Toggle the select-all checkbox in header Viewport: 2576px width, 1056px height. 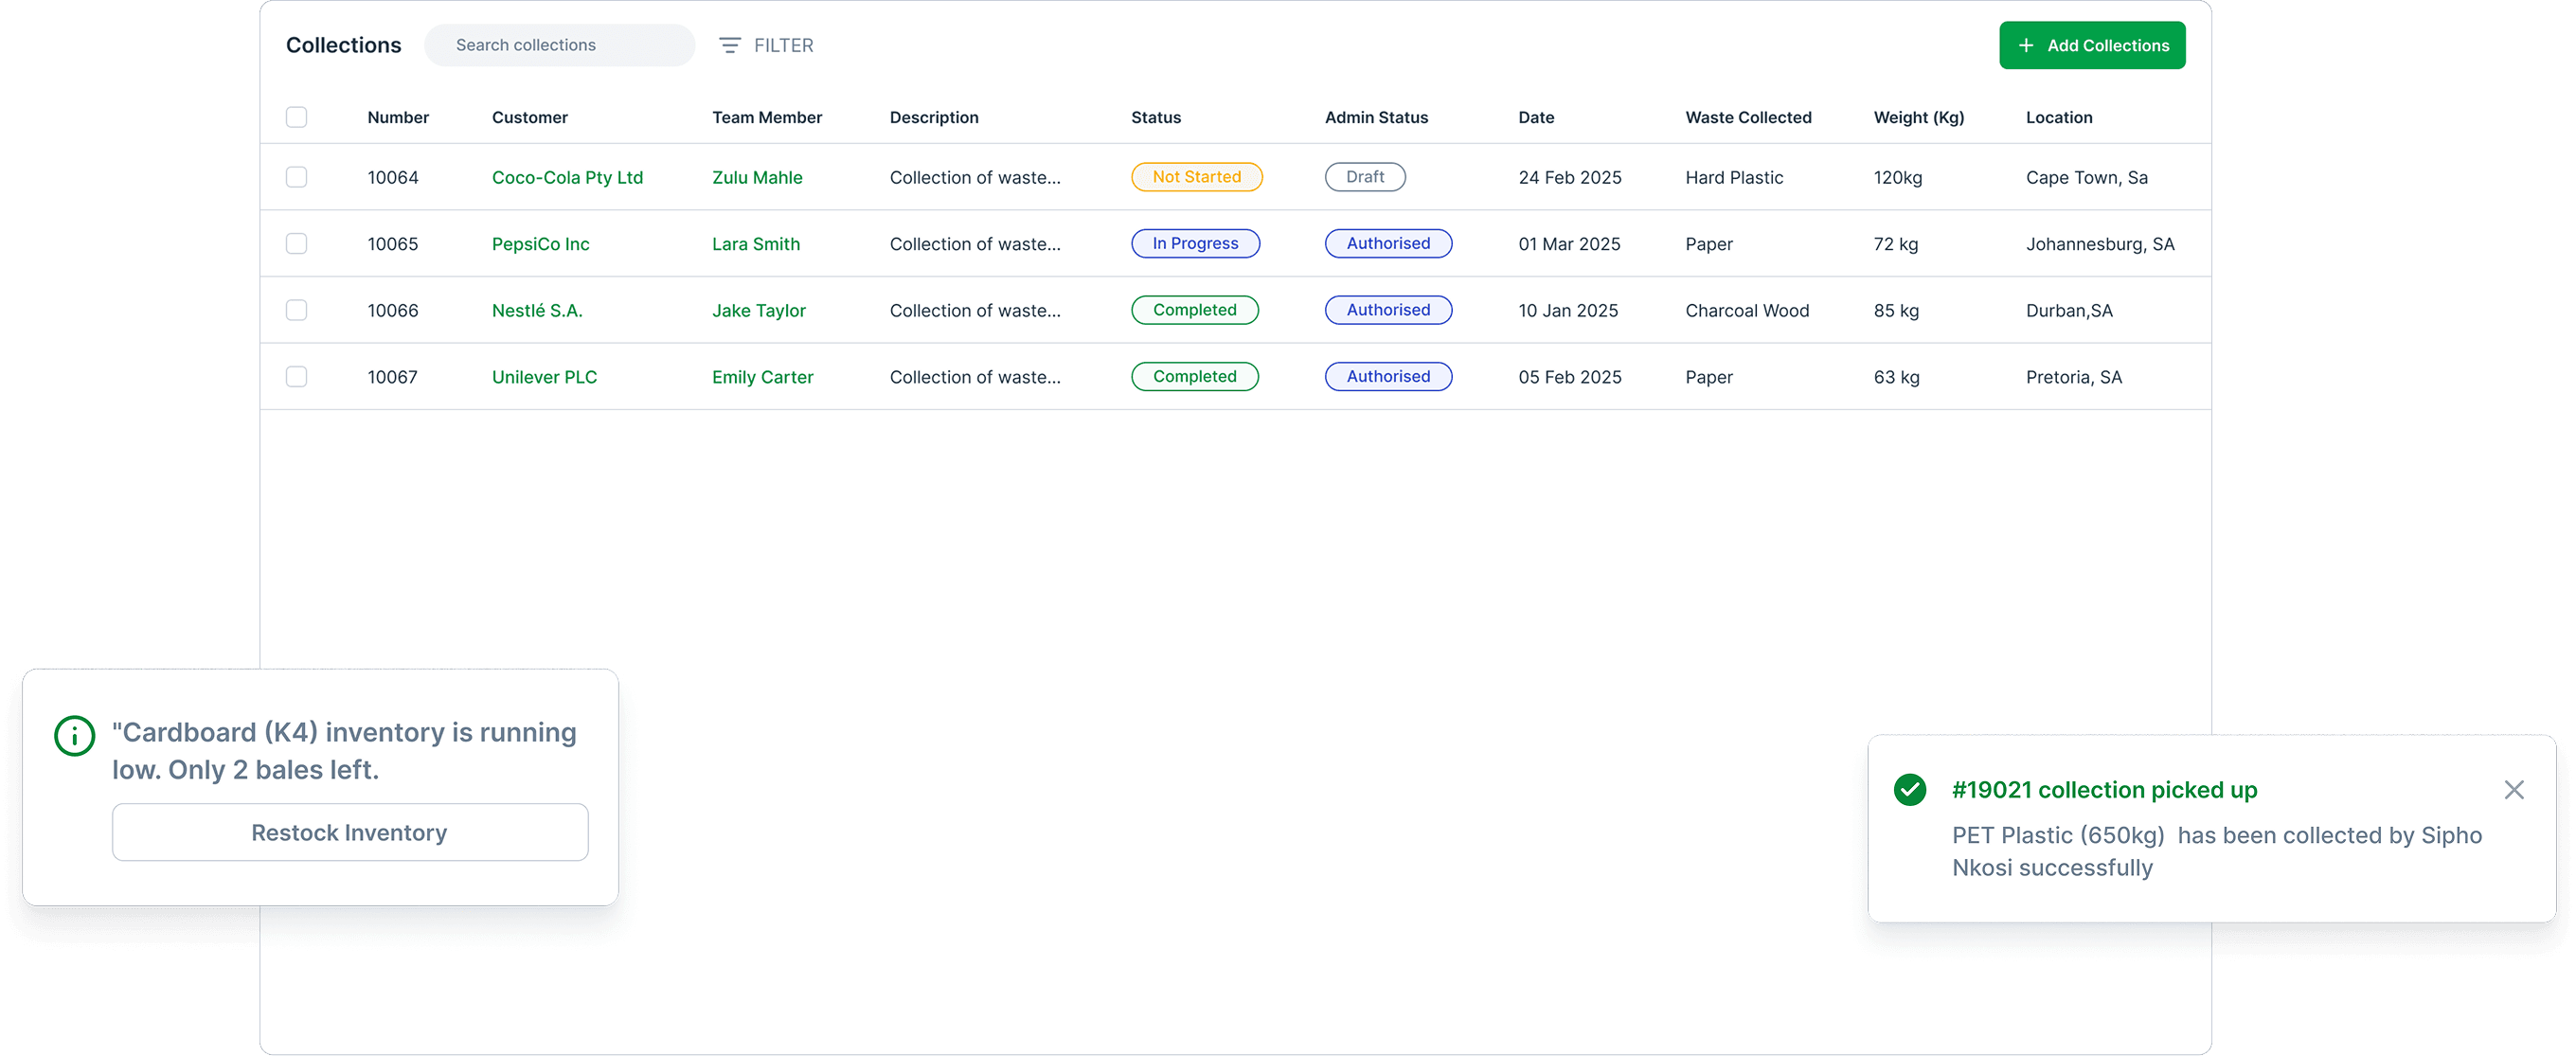click(296, 117)
